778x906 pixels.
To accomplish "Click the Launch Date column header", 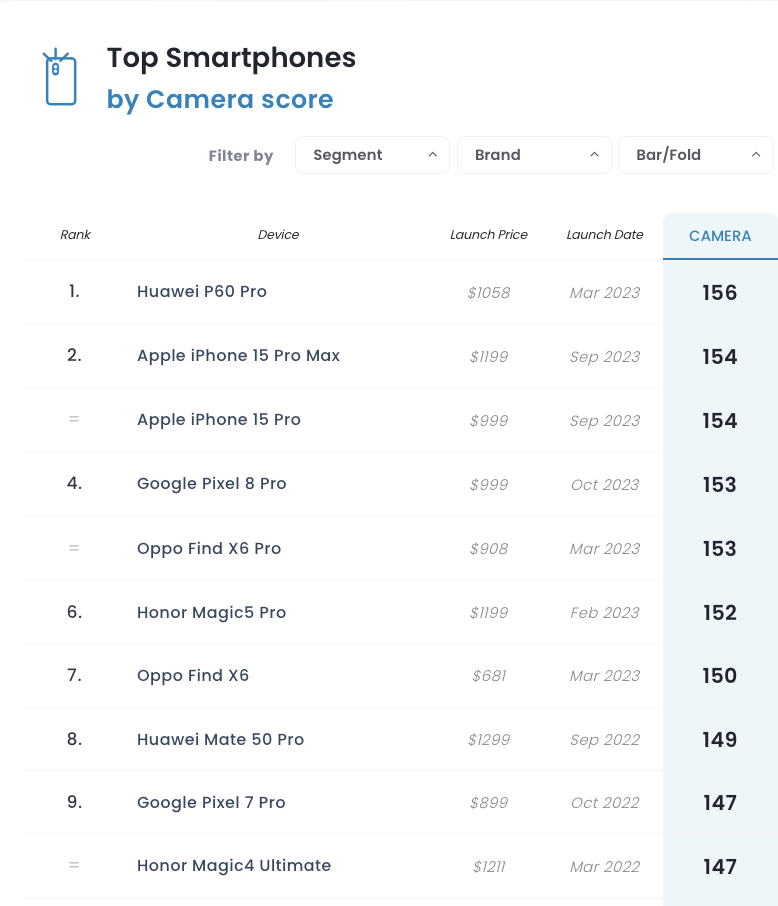I will tap(605, 235).
